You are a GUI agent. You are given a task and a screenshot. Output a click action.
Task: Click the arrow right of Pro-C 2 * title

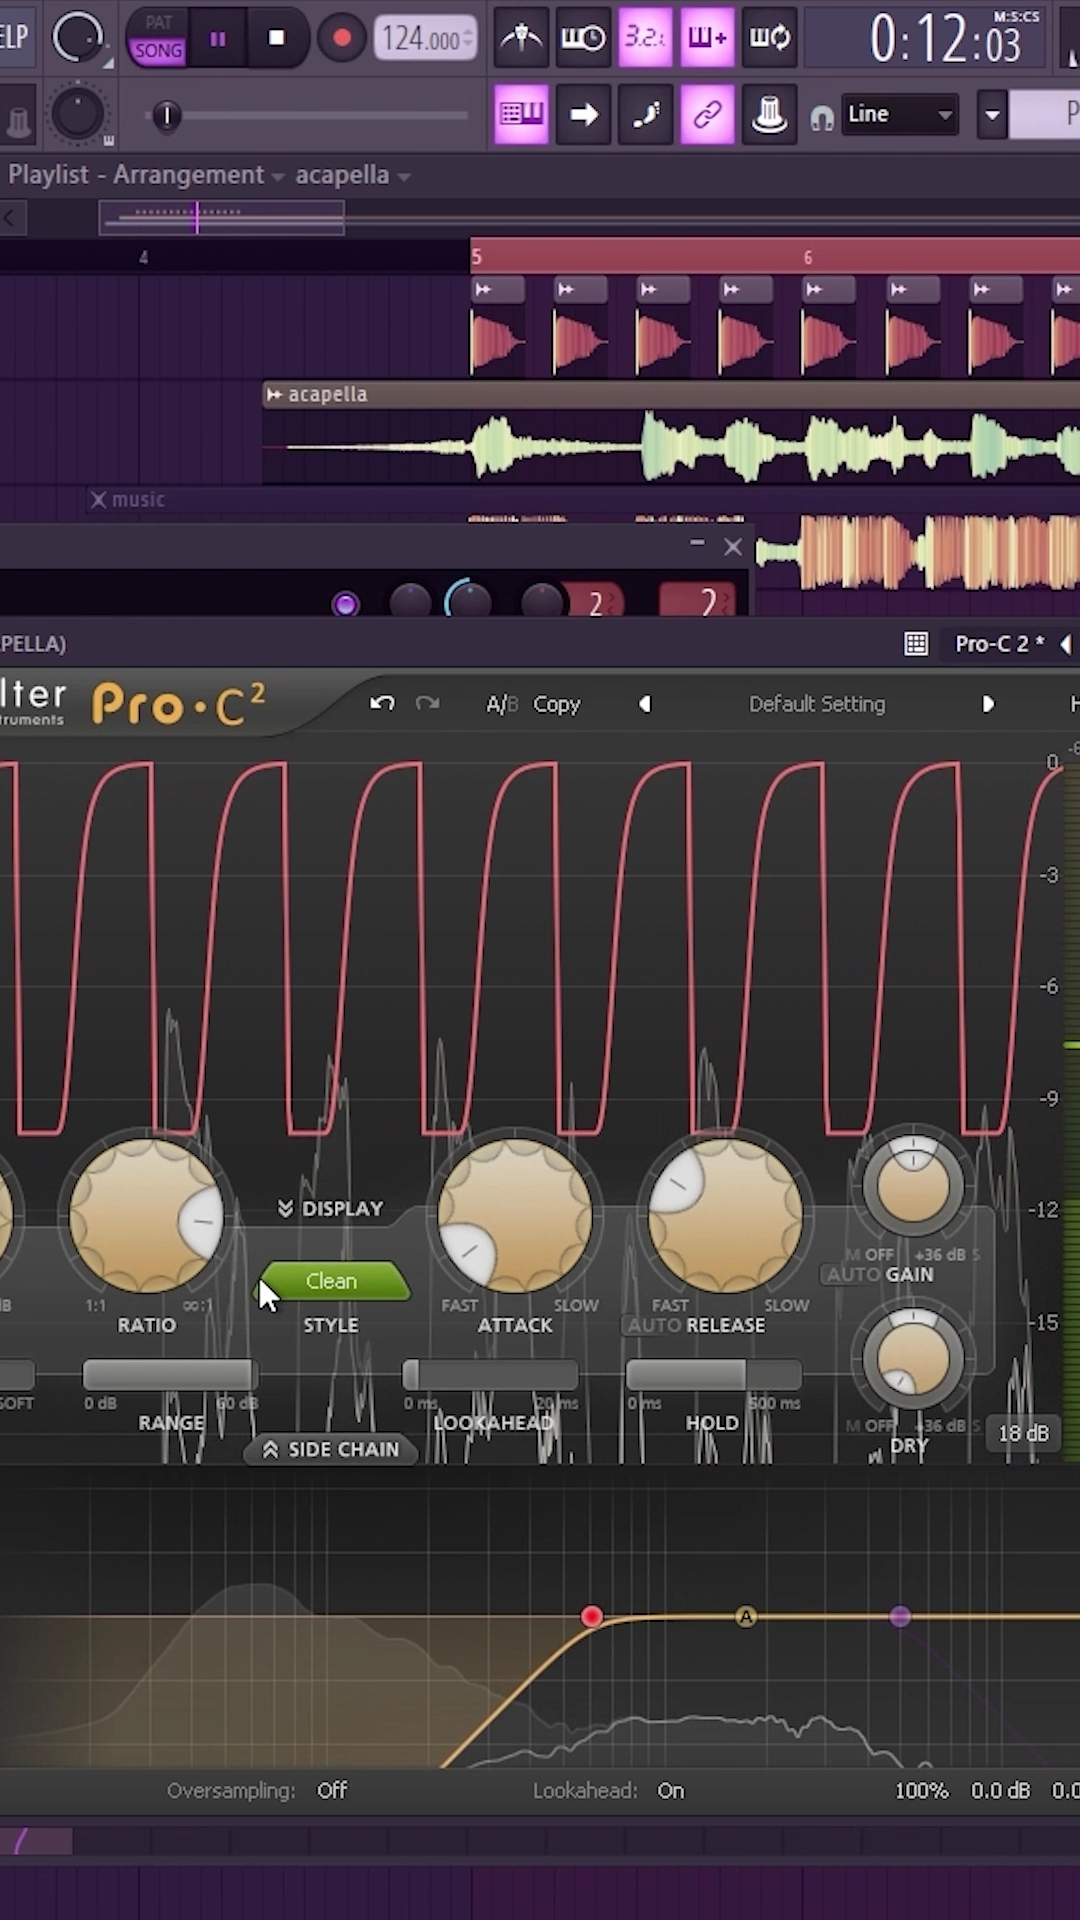[1066, 644]
